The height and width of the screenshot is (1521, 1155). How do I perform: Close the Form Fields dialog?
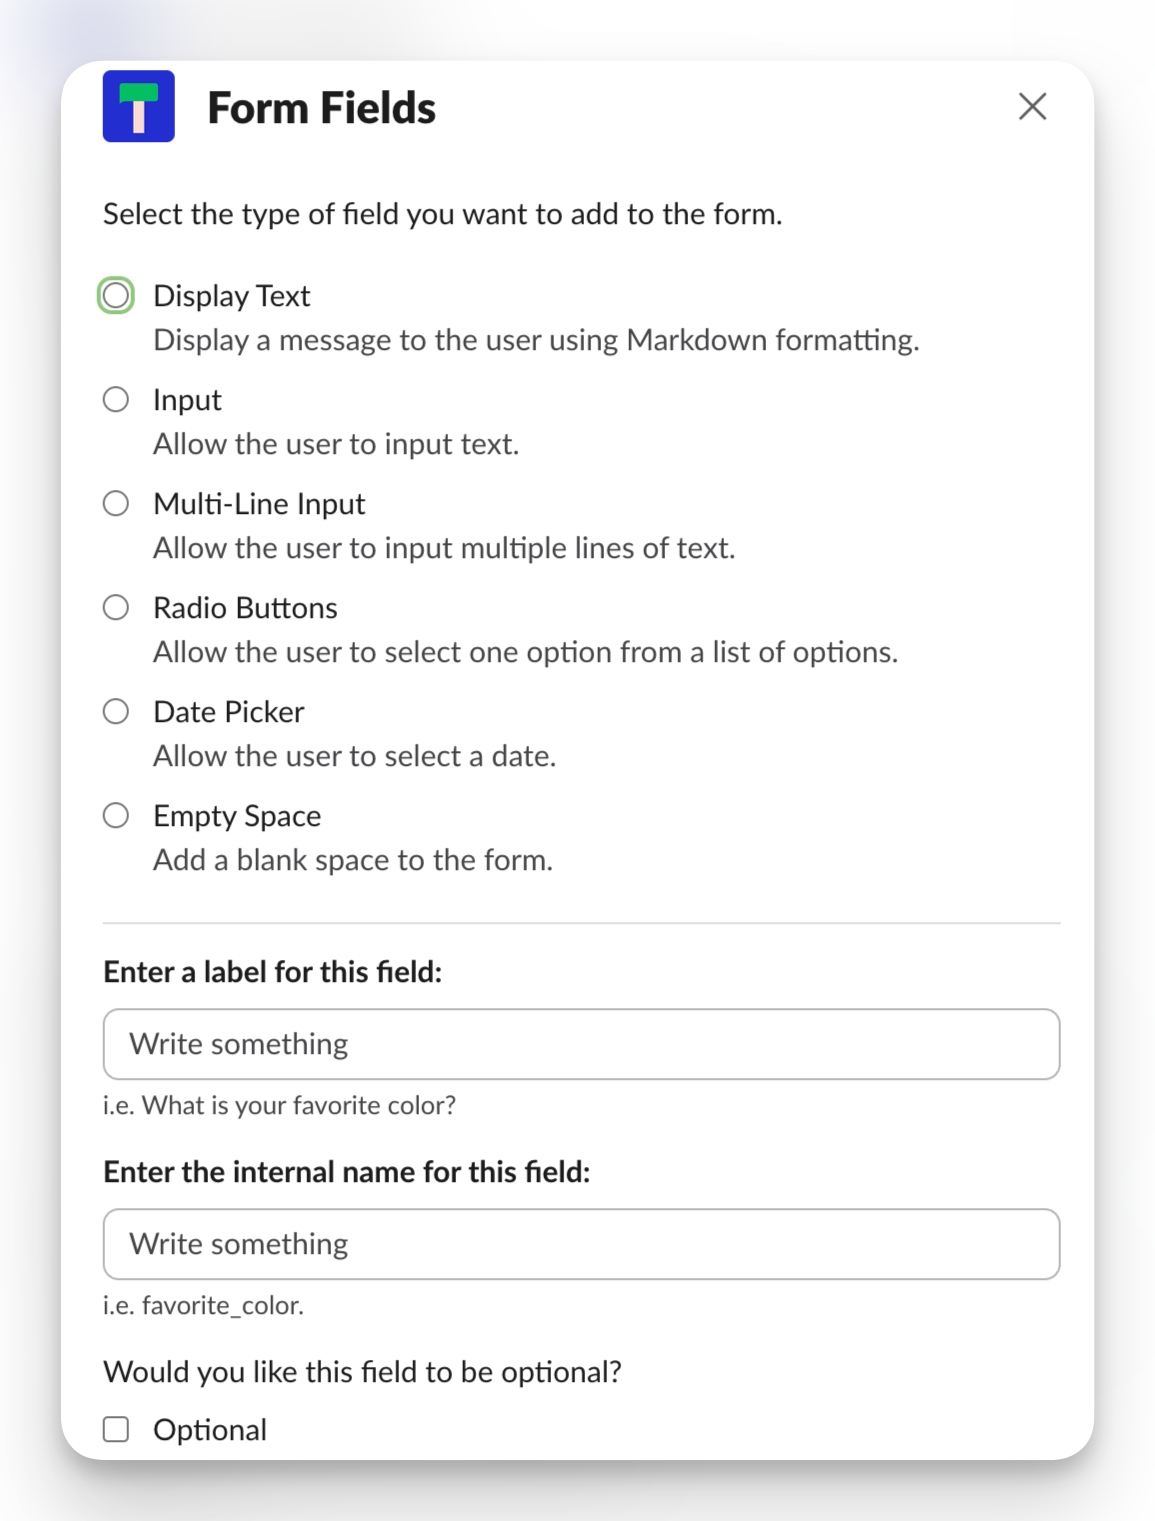[x=1032, y=106]
